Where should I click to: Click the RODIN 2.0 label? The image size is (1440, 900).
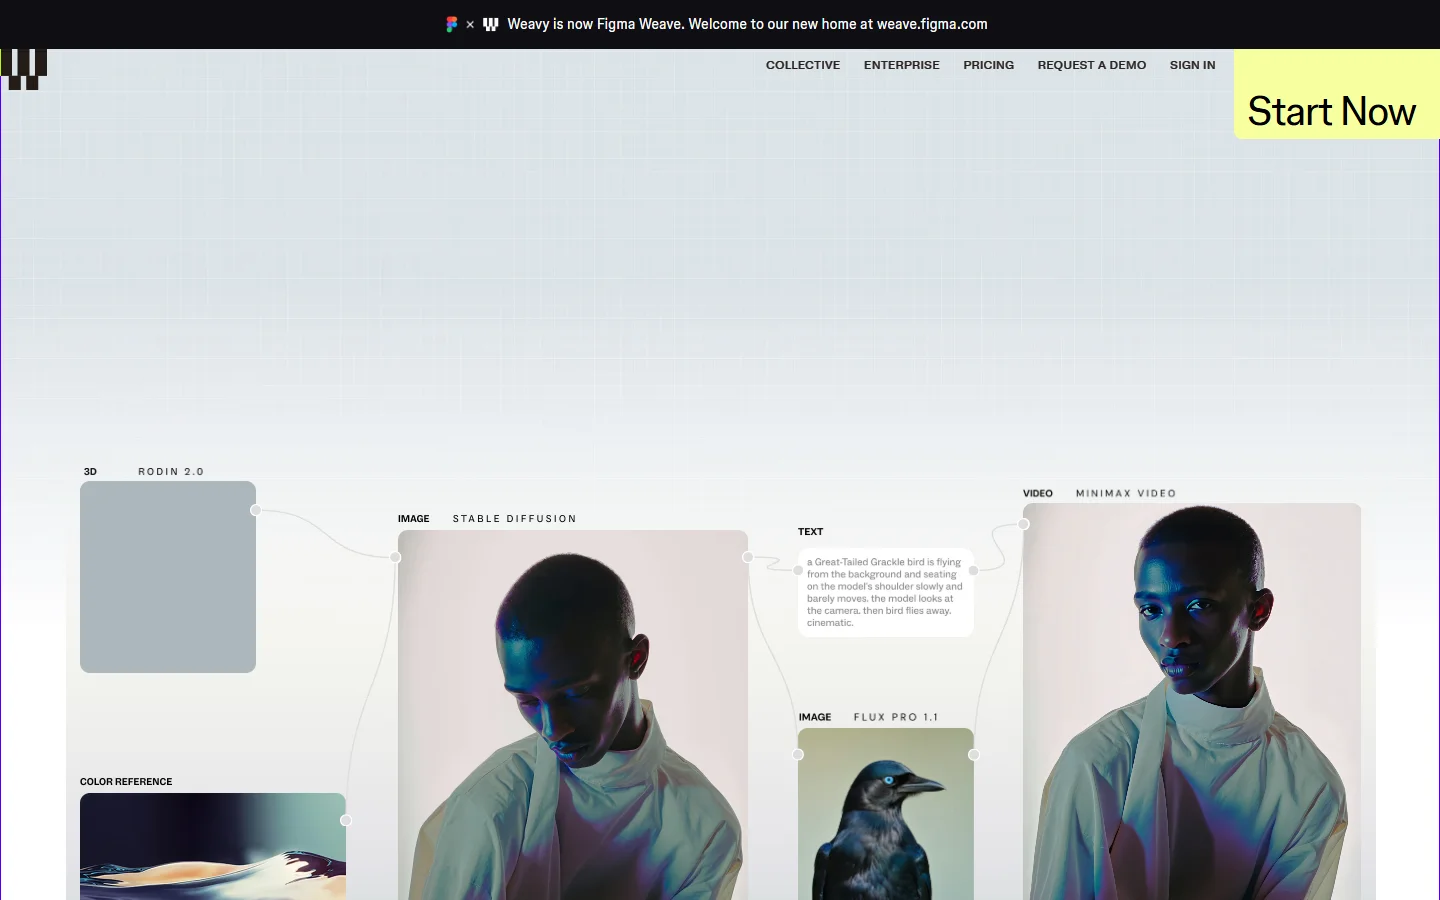[171, 472]
